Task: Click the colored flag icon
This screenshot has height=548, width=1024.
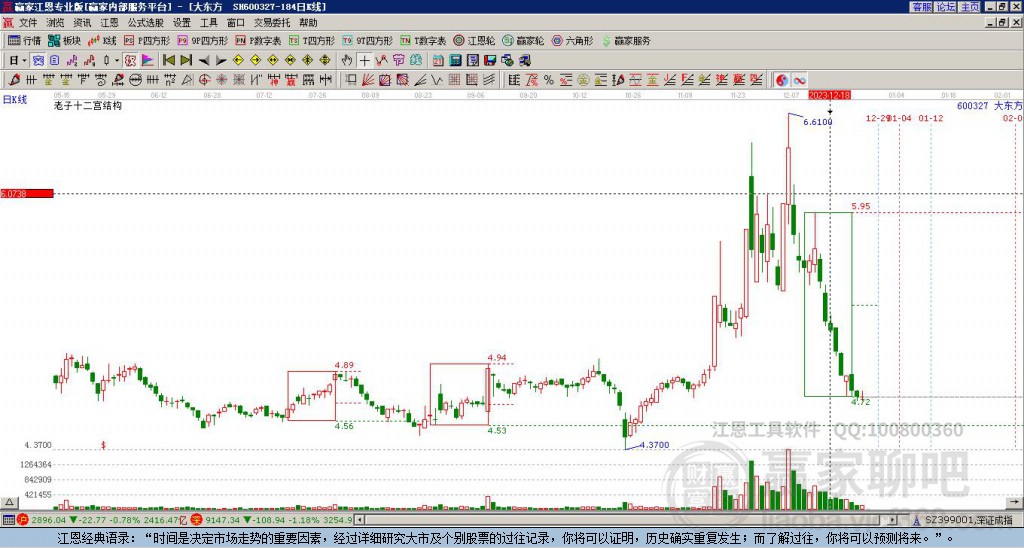Action: pos(148,61)
